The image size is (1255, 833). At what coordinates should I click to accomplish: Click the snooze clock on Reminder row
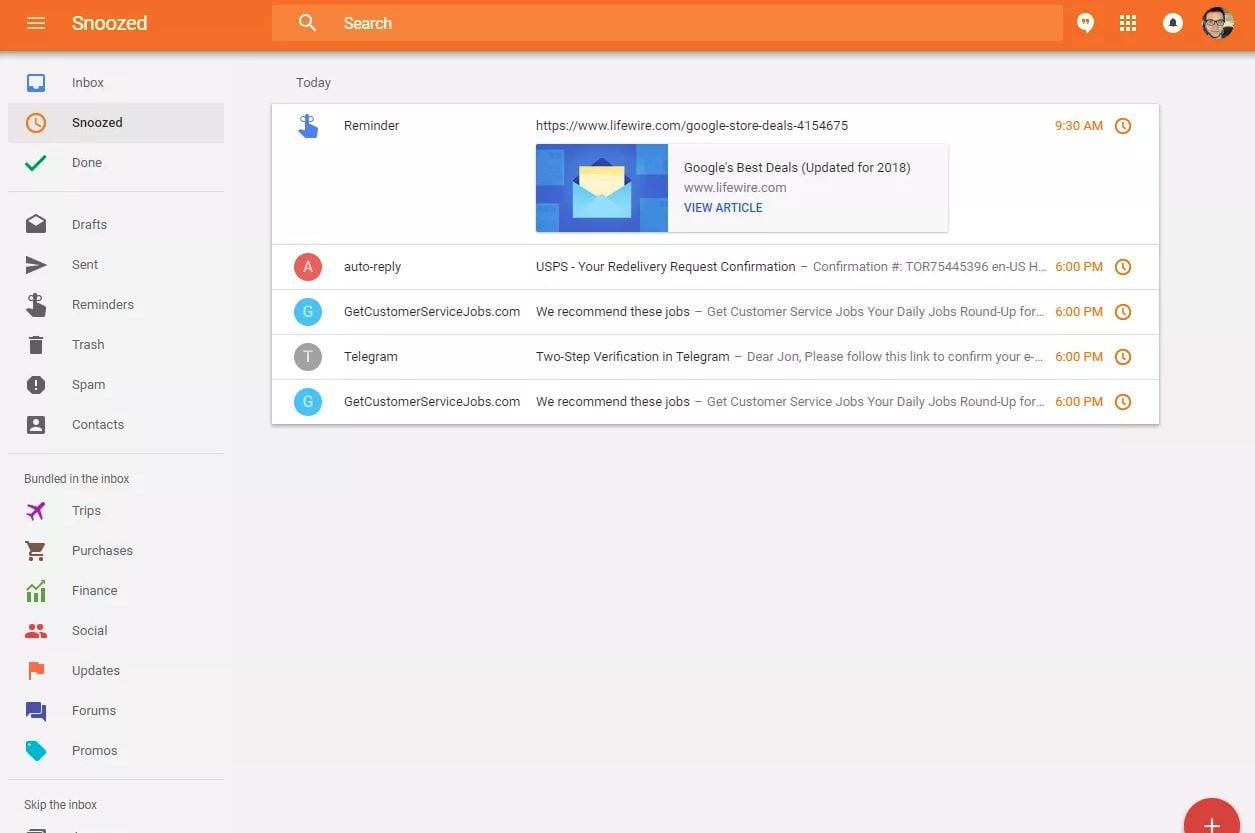pyautogui.click(x=1123, y=126)
